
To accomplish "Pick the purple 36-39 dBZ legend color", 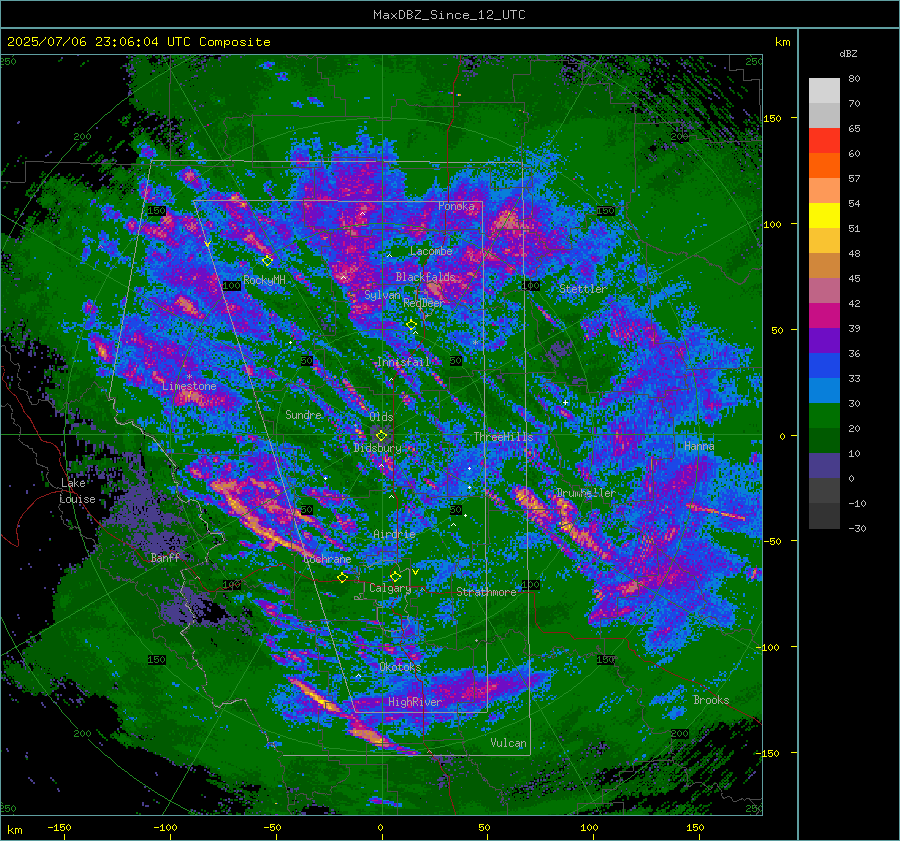I will pyautogui.click(x=824, y=341).
